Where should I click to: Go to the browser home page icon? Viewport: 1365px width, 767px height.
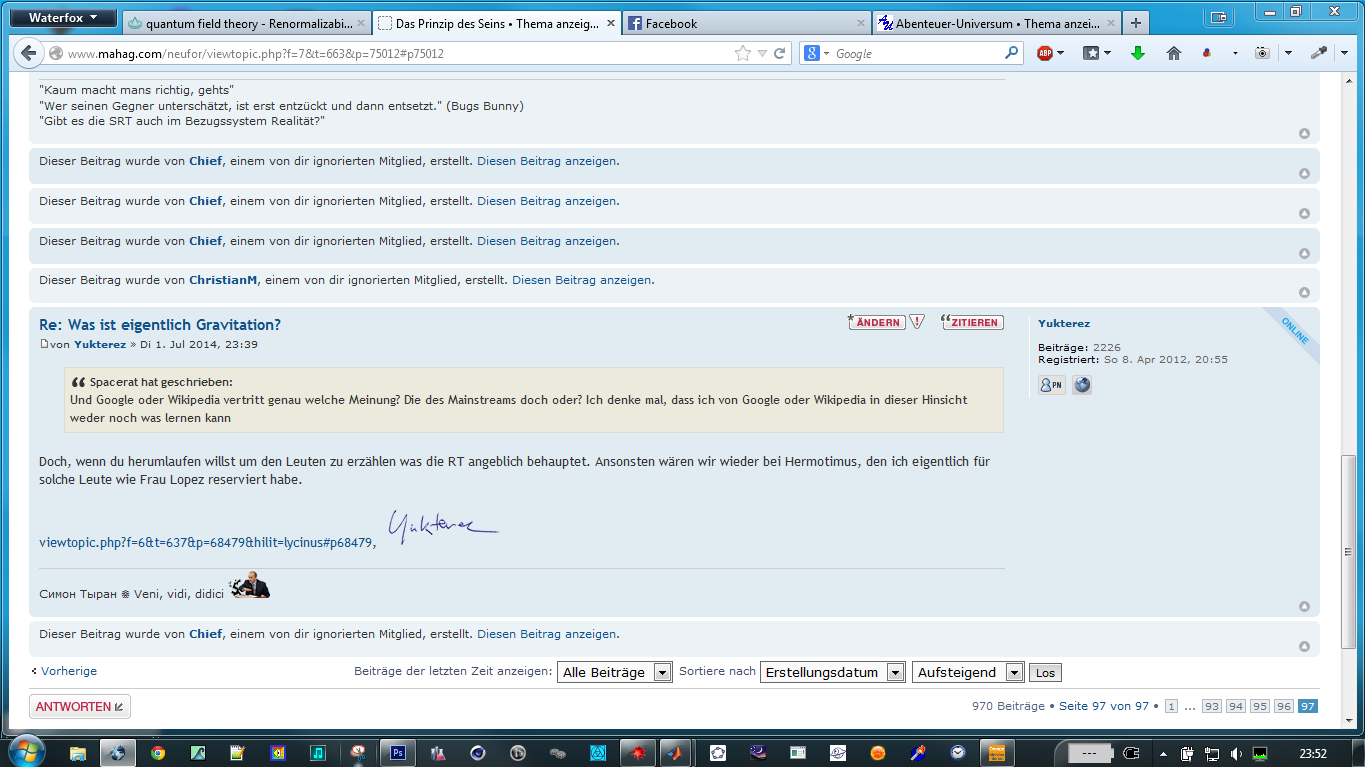click(1174, 53)
